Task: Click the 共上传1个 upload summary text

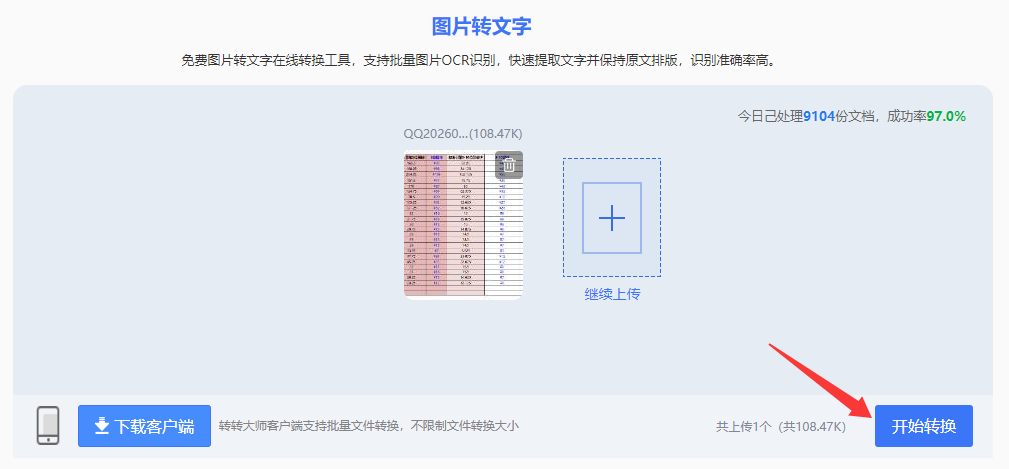Action: 781,426
